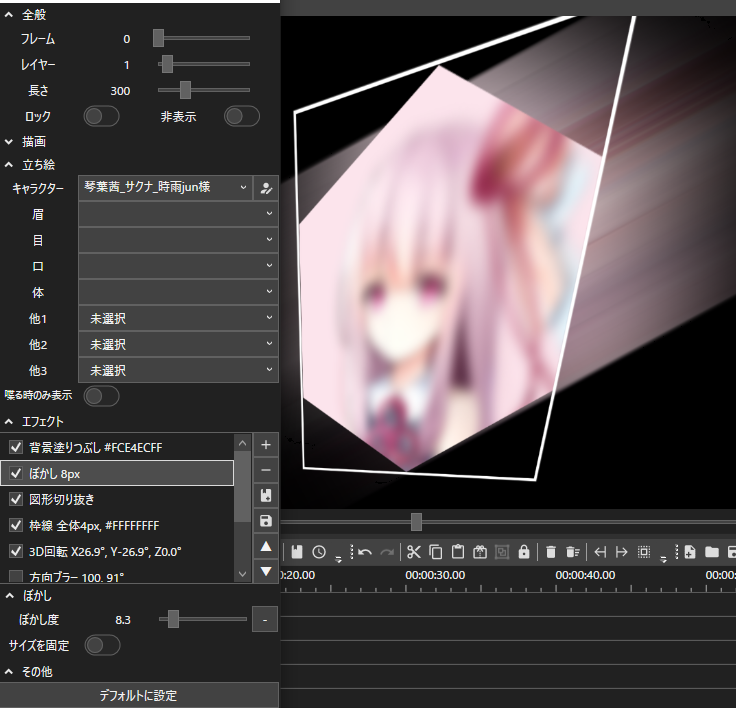Screen dimensions: 736x708
Task: Click effect list scrollbar down arrow
Action: click(x=242, y=573)
